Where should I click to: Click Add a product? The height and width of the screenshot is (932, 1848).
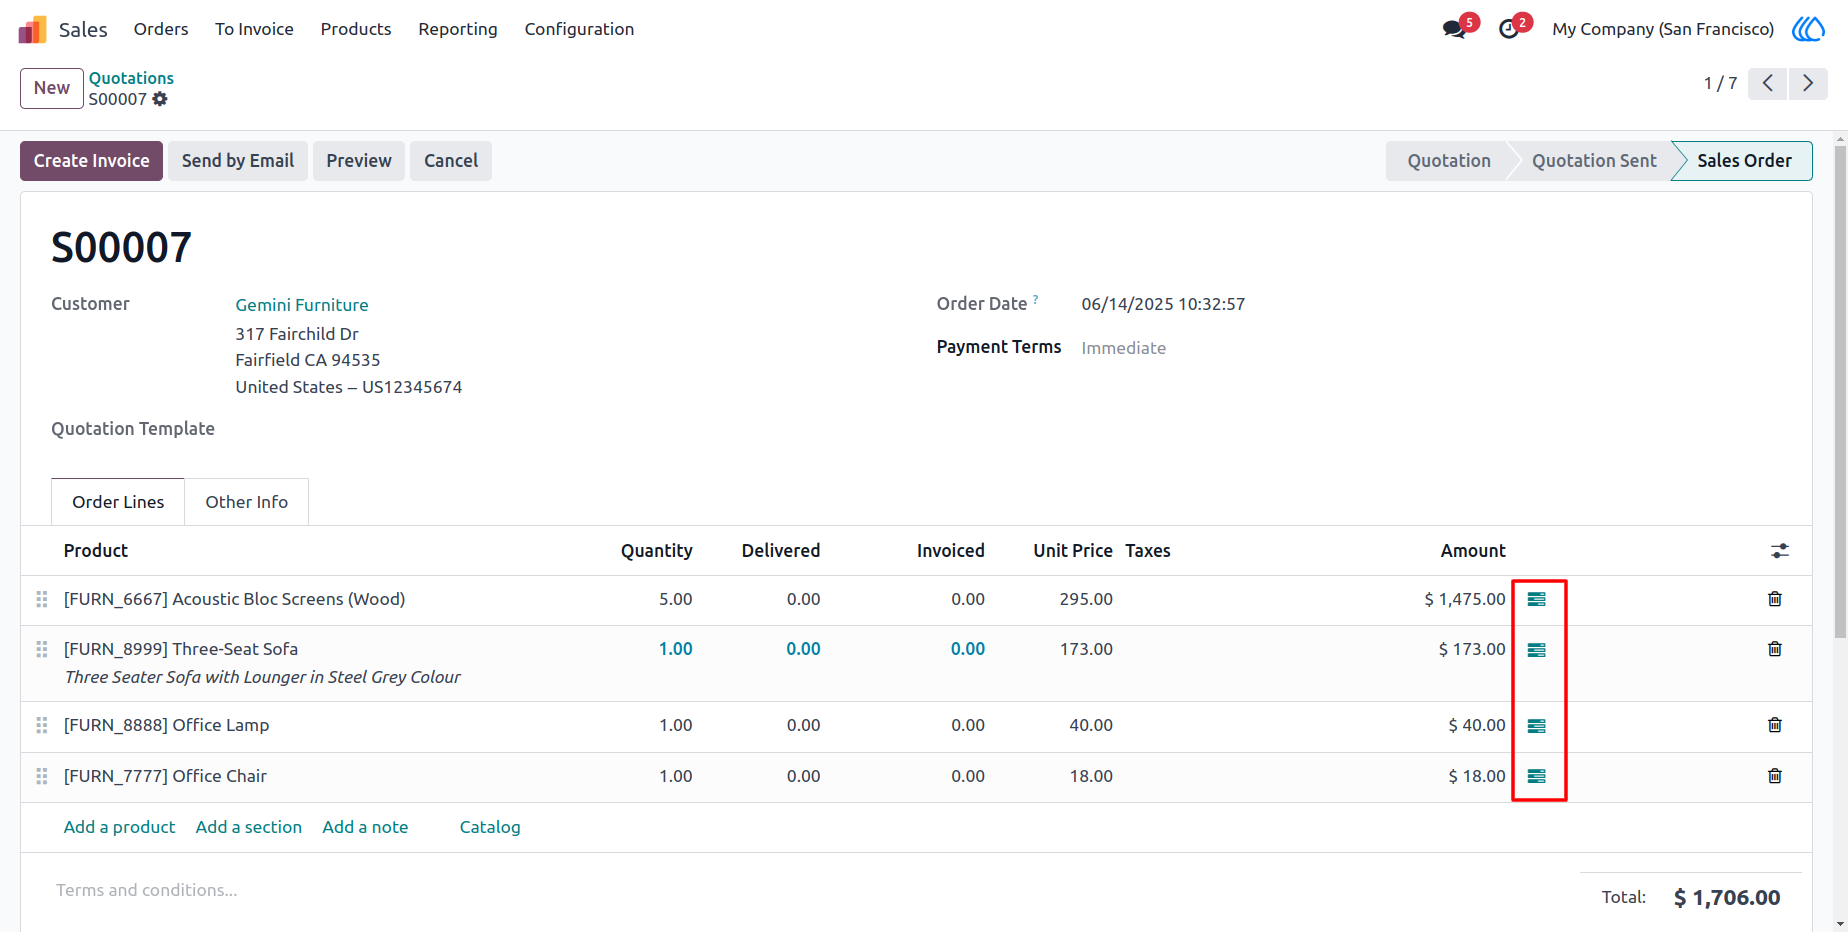pyautogui.click(x=119, y=827)
